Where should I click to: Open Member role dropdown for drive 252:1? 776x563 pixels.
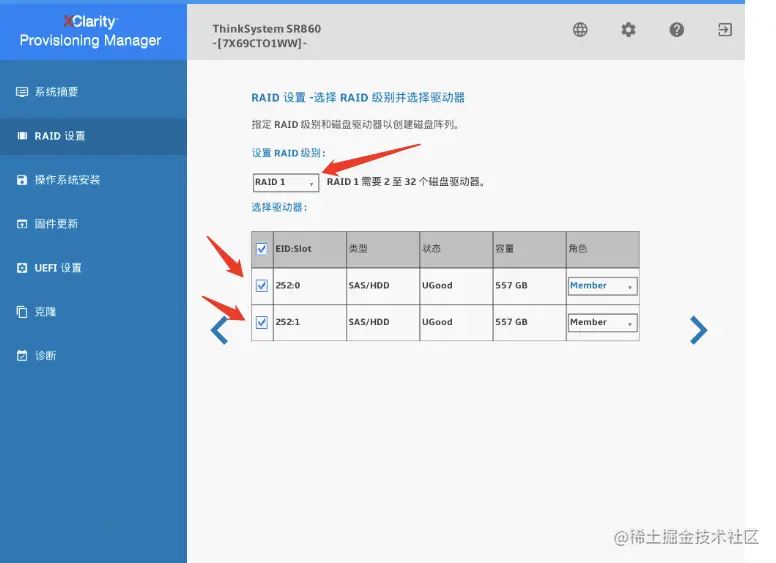click(602, 323)
